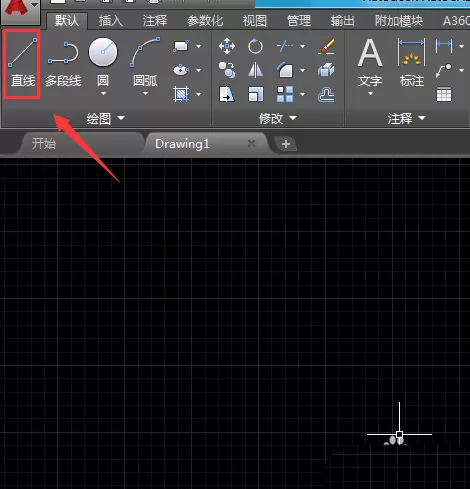
Task: Select the Stretch tool icon
Action: click(x=227, y=94)
